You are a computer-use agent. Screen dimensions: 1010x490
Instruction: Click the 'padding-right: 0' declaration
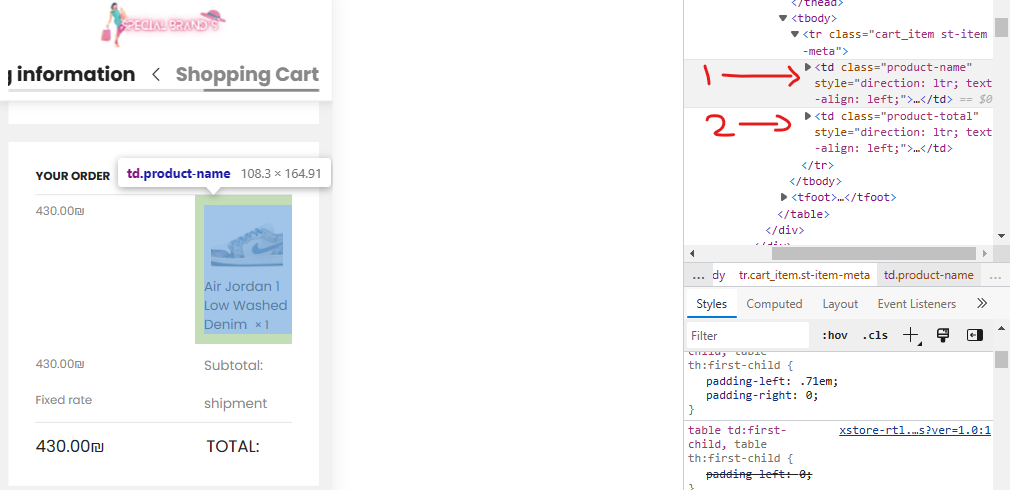point(762,395)
